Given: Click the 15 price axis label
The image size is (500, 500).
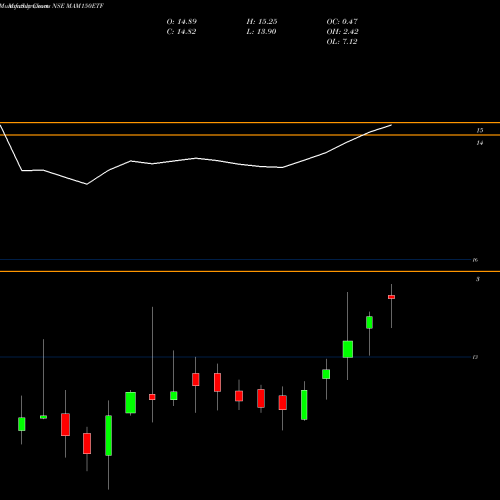Looking at the screenshot, I should pos(480,130).
